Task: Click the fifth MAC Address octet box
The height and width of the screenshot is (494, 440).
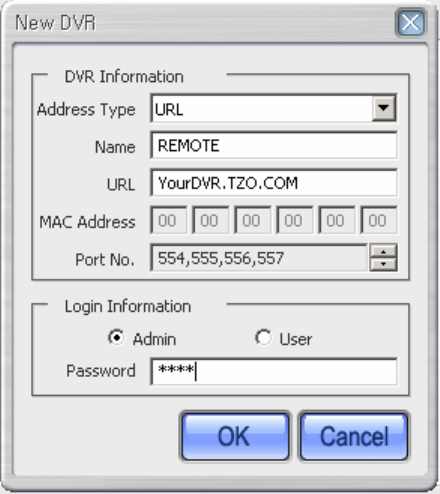Action: pos(337,220)
